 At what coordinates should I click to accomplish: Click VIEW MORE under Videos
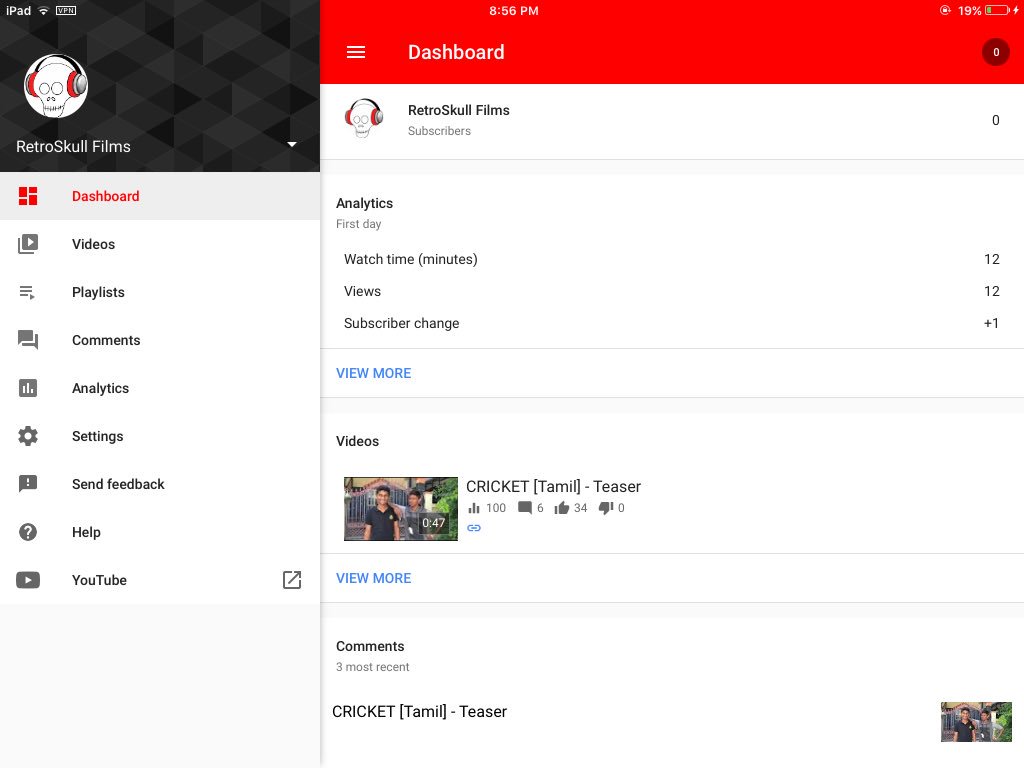[374, 578]
